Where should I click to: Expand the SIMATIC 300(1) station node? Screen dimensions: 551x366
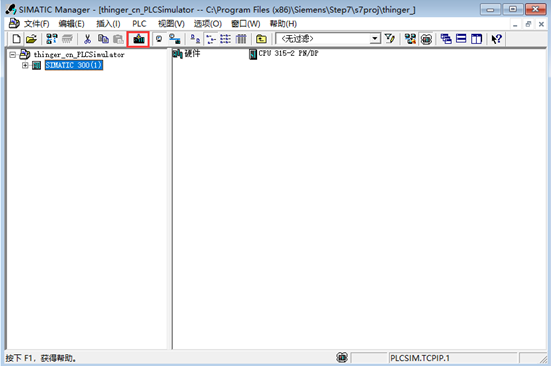25,65
